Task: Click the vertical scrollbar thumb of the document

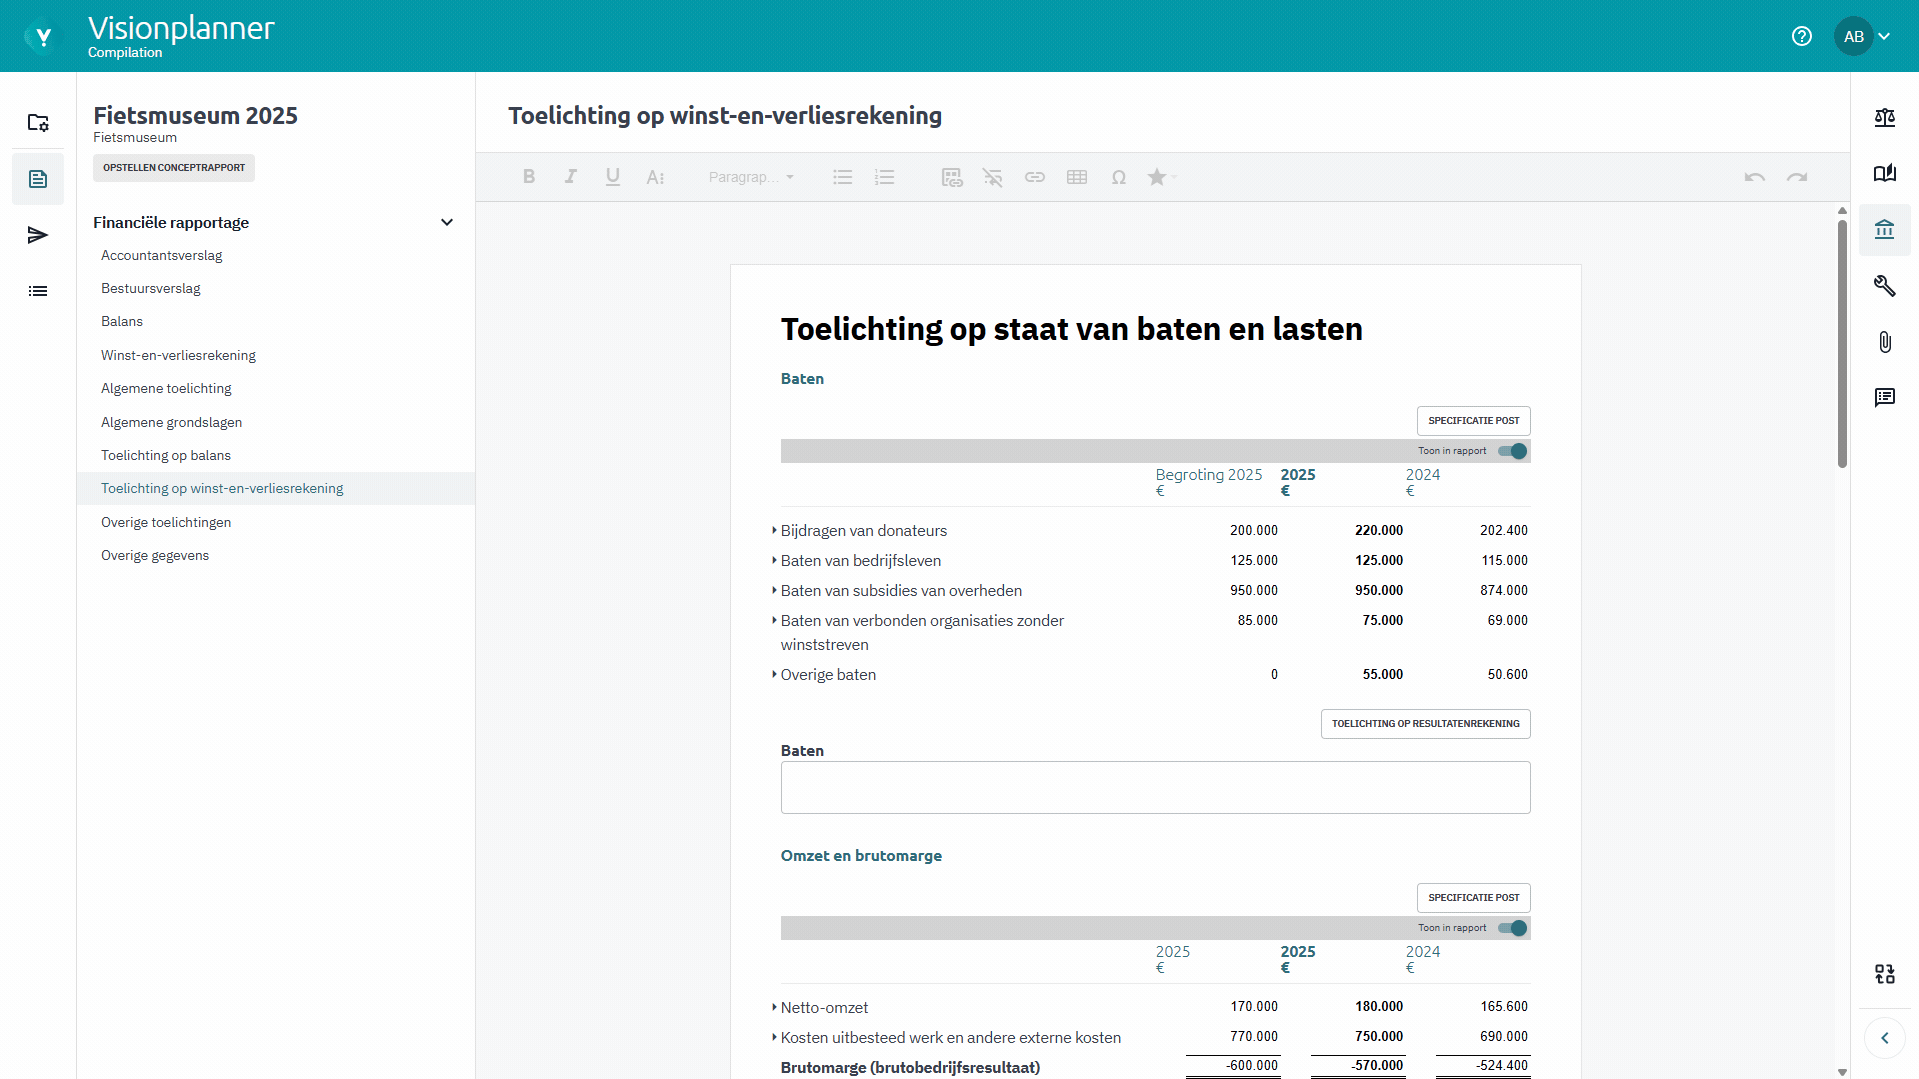Action: coord(1842,343)
